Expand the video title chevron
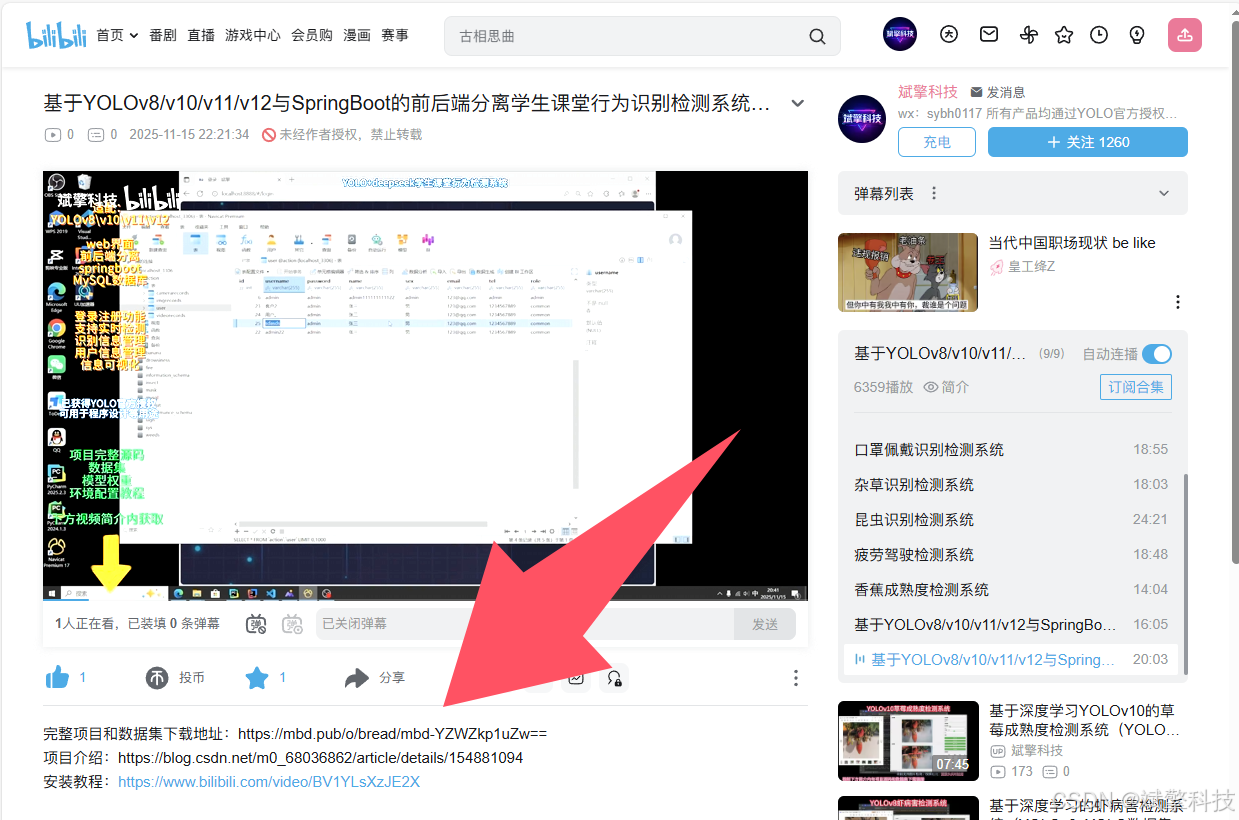The image size is (1239, 820). [797, 103]
